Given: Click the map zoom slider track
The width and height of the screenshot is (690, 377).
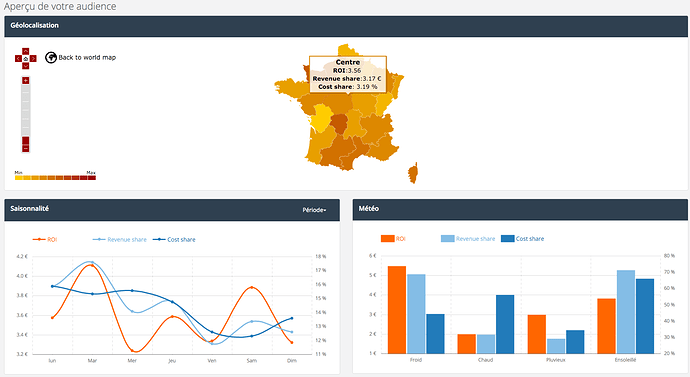Looking at the screenshot, I should (x=26, y=110).
